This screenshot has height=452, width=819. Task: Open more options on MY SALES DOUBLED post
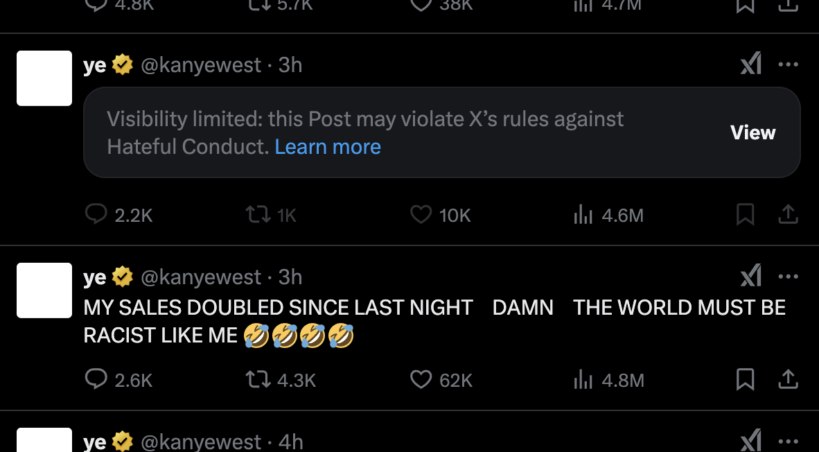(788, 277)
